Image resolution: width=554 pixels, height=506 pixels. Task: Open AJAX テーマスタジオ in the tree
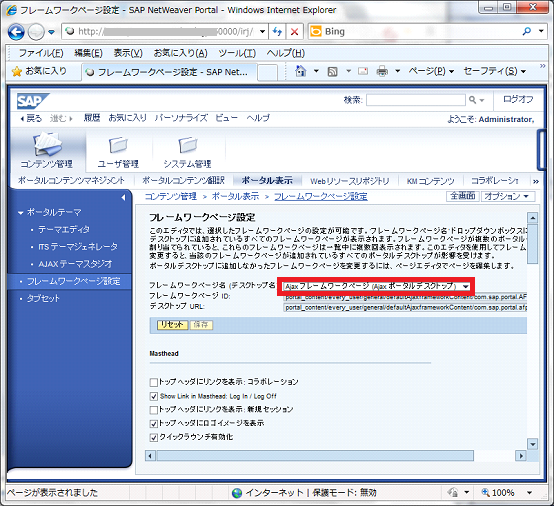click(x=75, y=264)
